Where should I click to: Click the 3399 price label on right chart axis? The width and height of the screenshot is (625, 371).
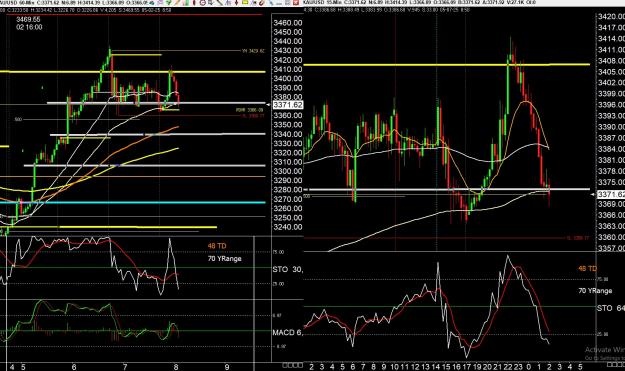pos(611,94)
